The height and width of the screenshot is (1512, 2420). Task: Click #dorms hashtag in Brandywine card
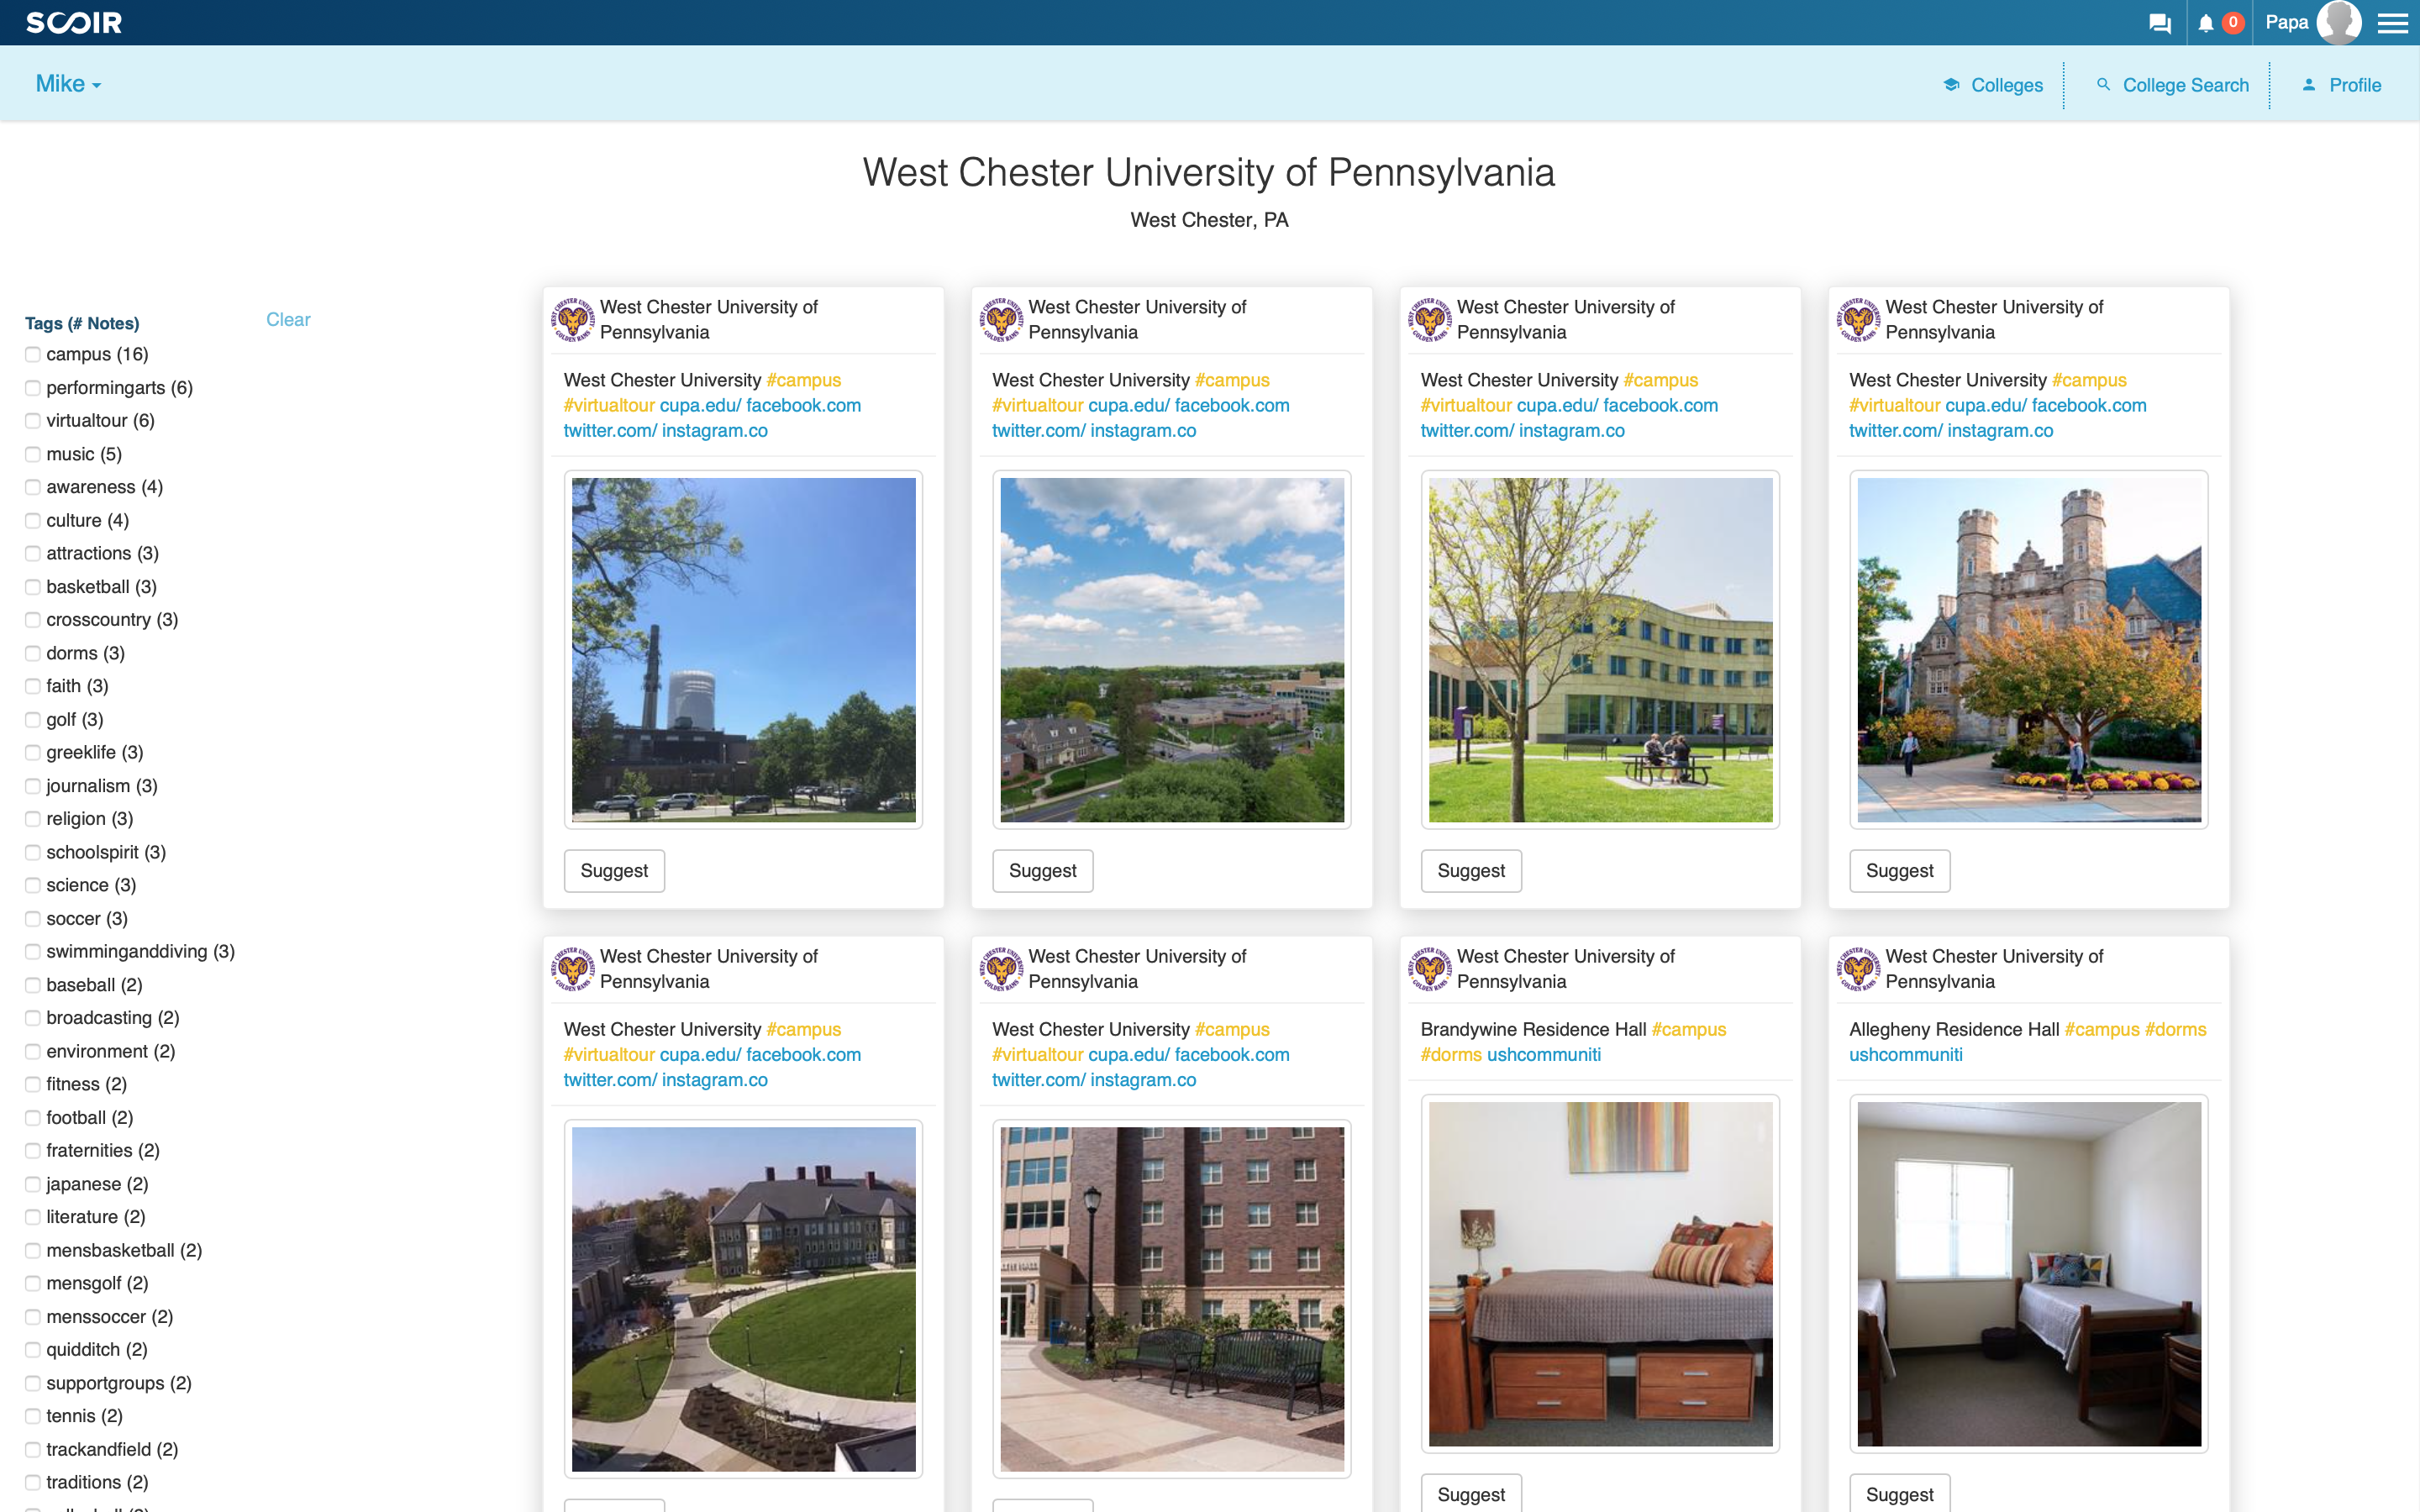[x=1451, y=1055]
